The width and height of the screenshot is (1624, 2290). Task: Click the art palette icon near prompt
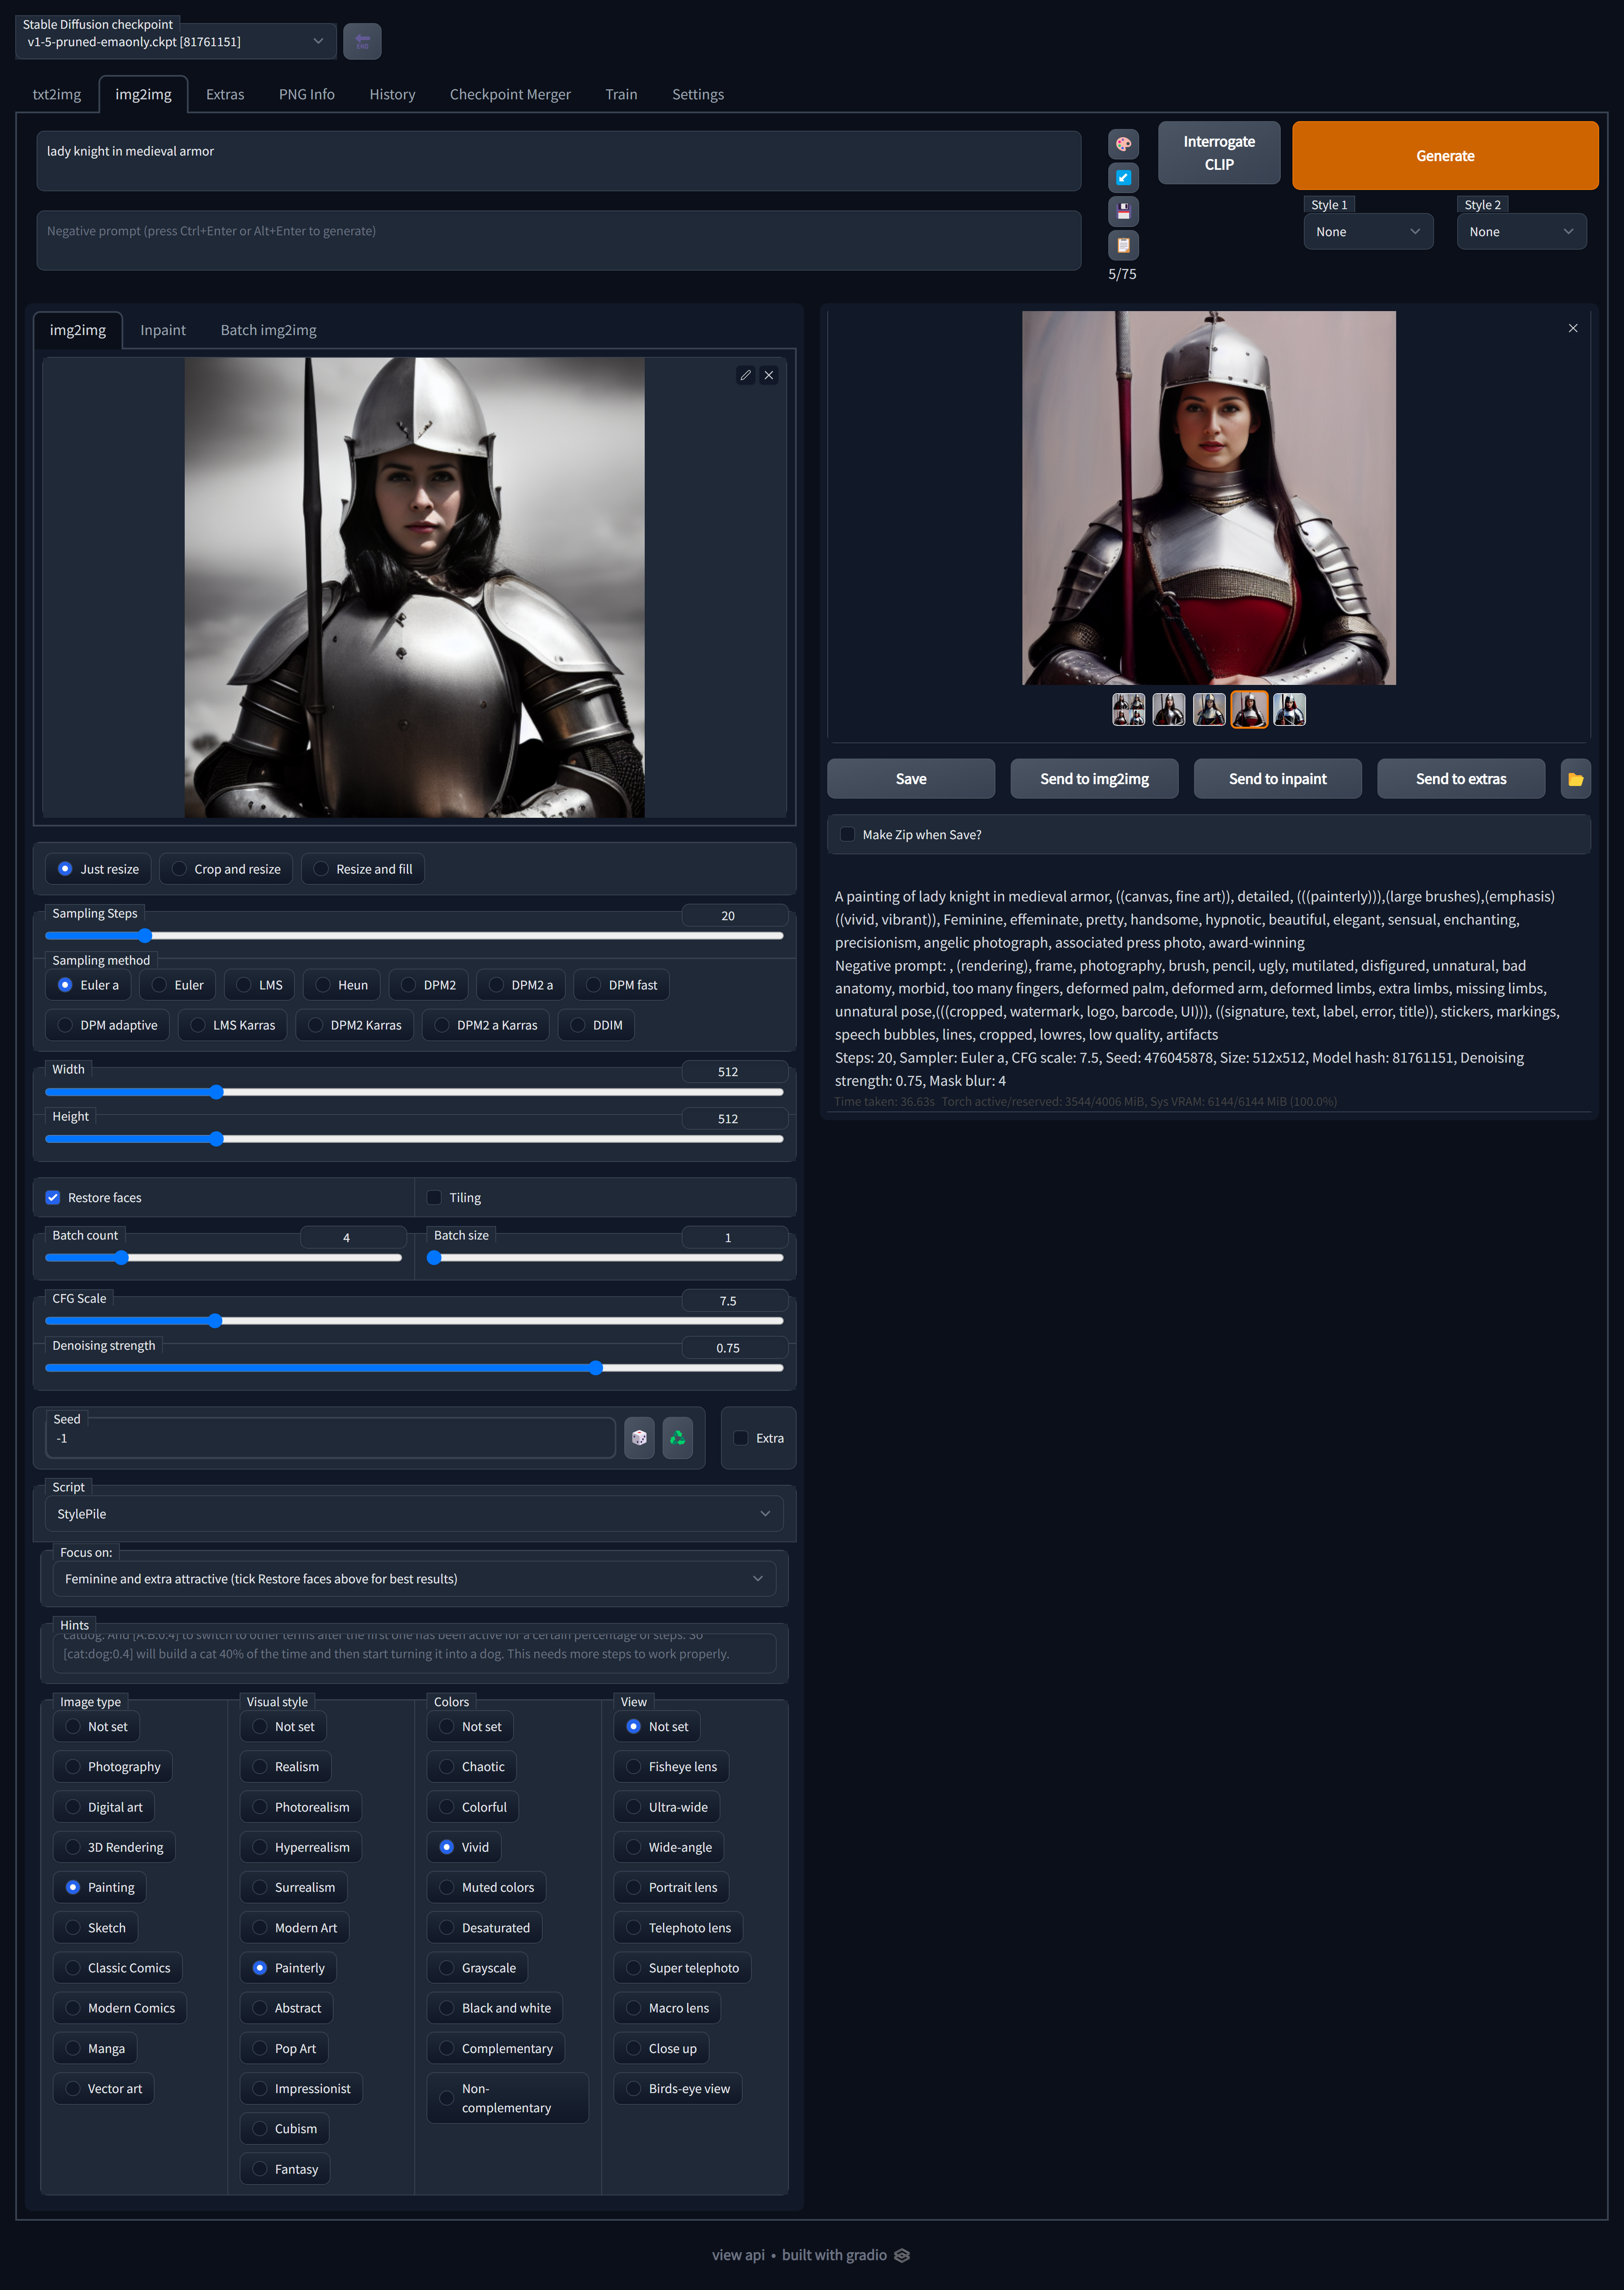coord(1123,144)
